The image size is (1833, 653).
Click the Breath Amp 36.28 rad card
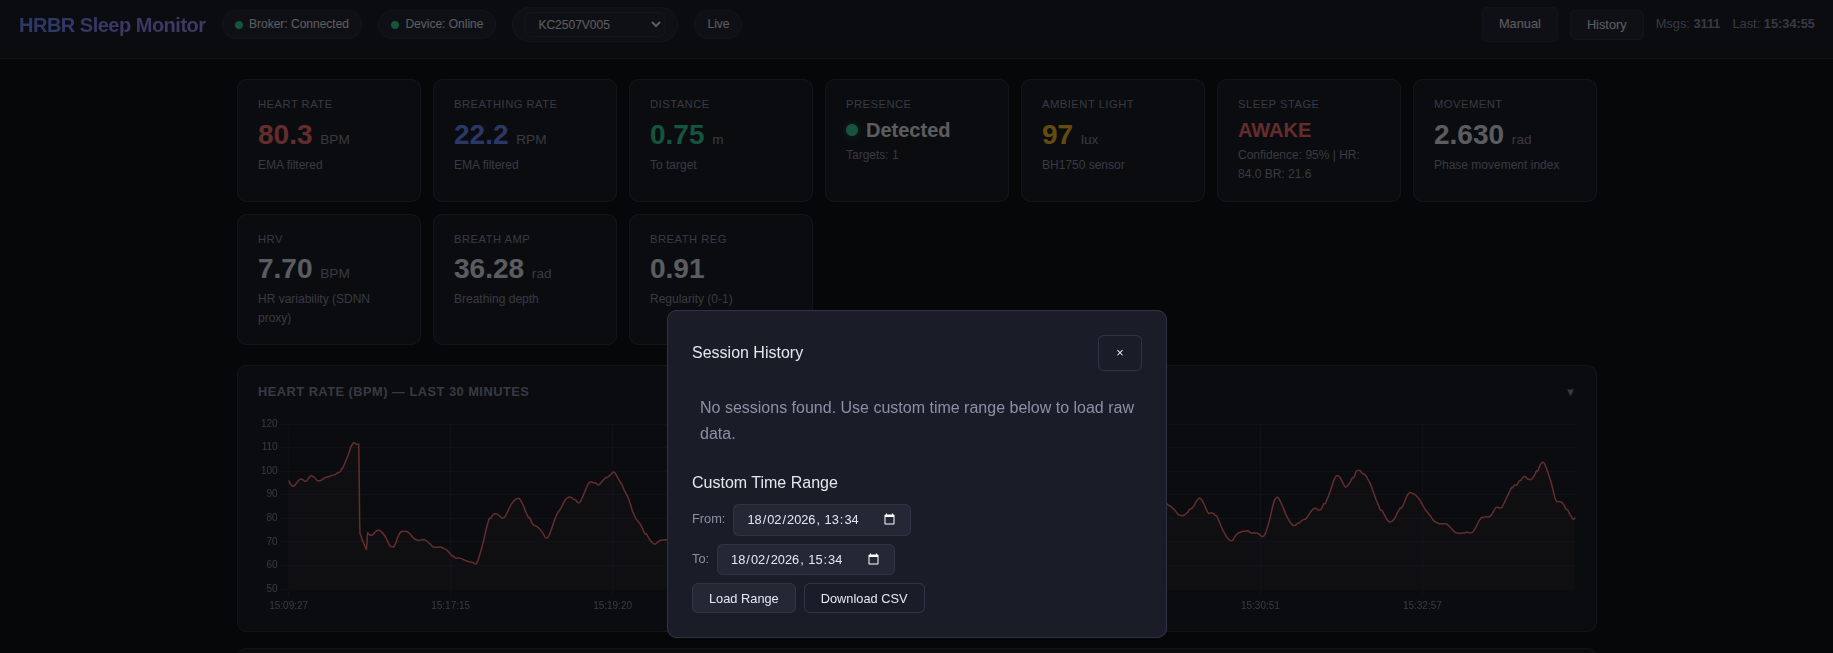pyautogui.click(x=525, y=279)
